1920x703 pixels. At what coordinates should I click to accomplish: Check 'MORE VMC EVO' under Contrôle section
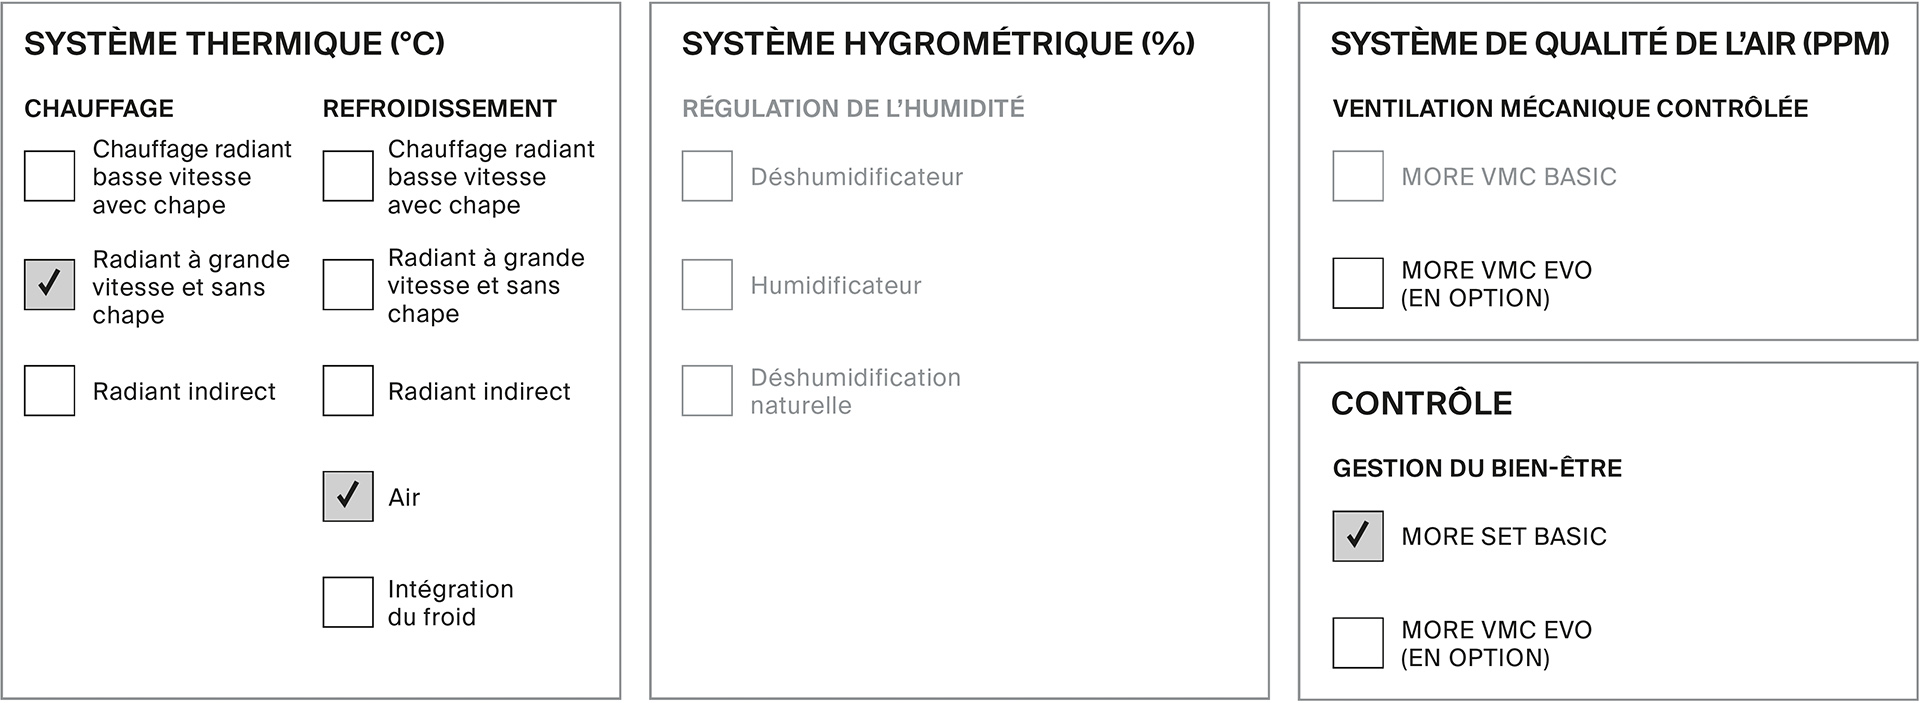tap(1358, 643)
